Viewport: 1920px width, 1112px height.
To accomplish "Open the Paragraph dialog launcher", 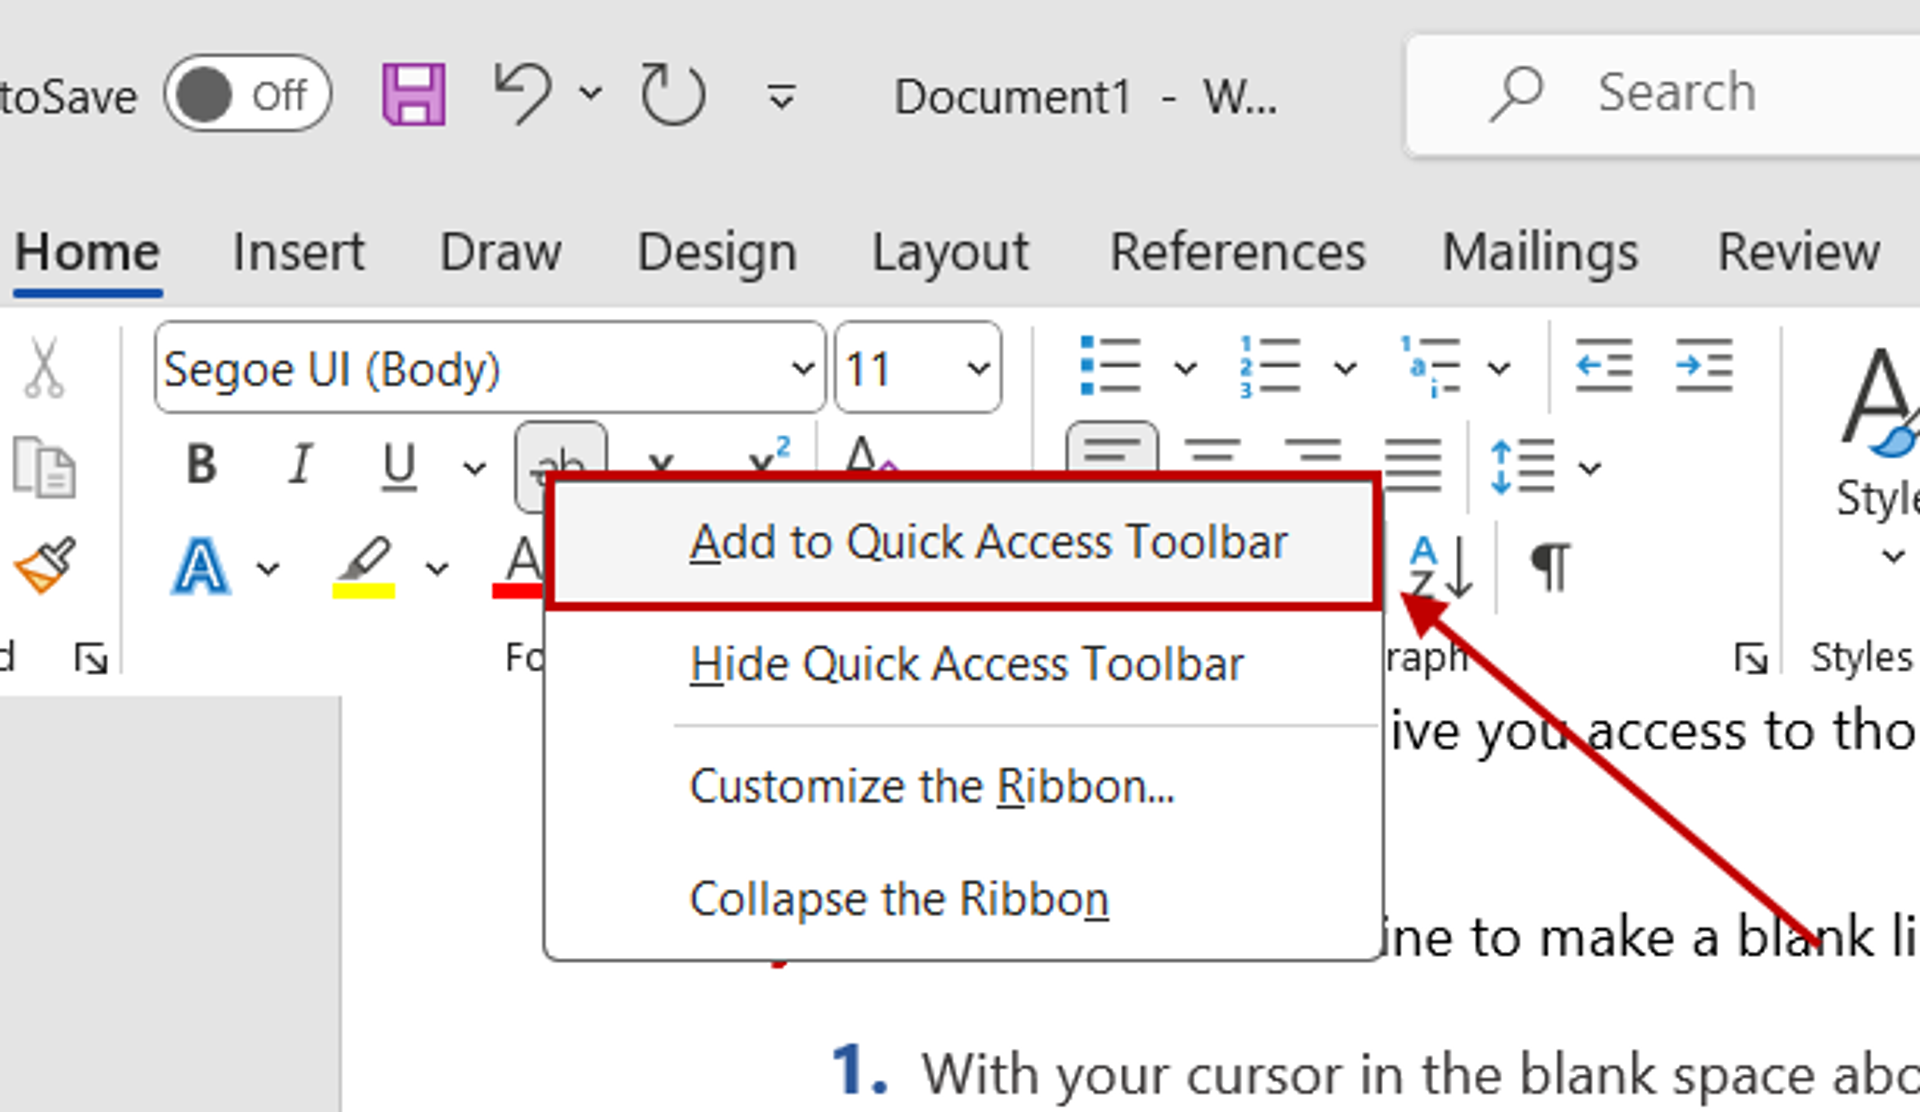I will (x=1751, y=658).
